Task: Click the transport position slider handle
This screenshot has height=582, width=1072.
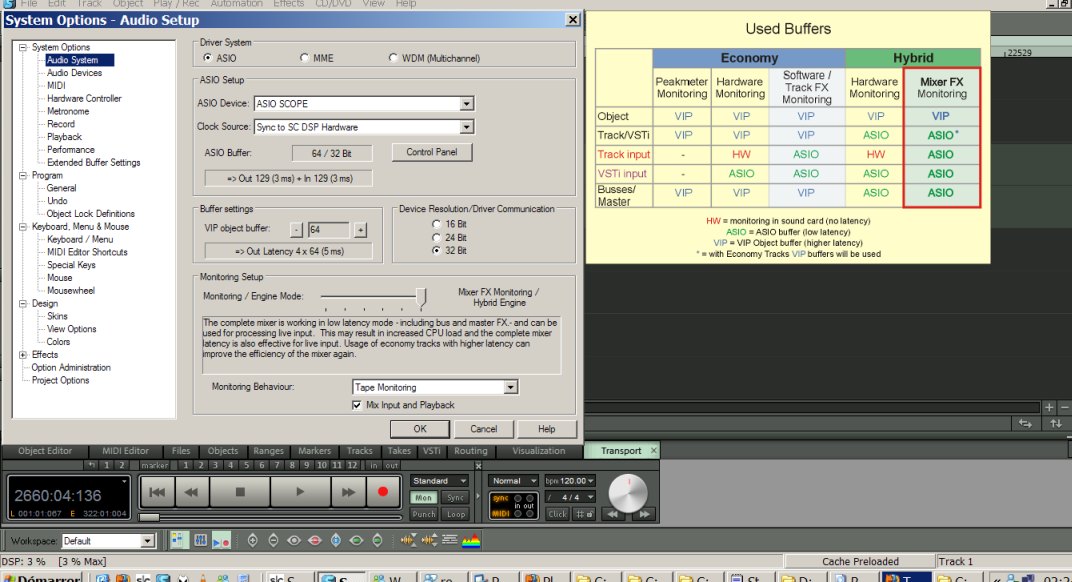Action: pos(149,517)
